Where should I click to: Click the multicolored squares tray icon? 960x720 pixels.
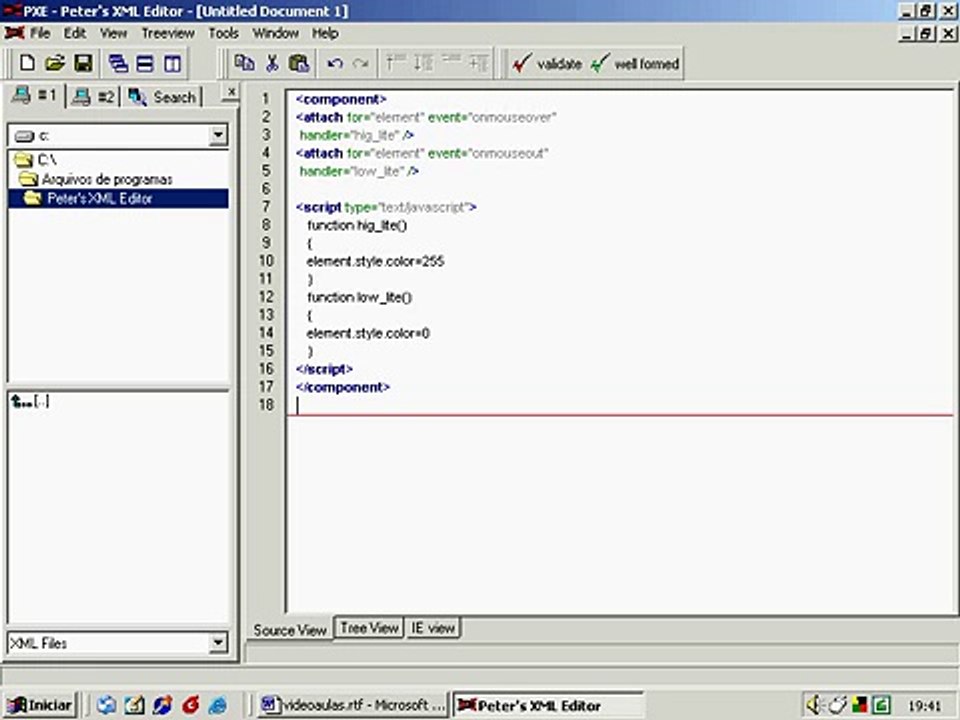tap(860, 705)
